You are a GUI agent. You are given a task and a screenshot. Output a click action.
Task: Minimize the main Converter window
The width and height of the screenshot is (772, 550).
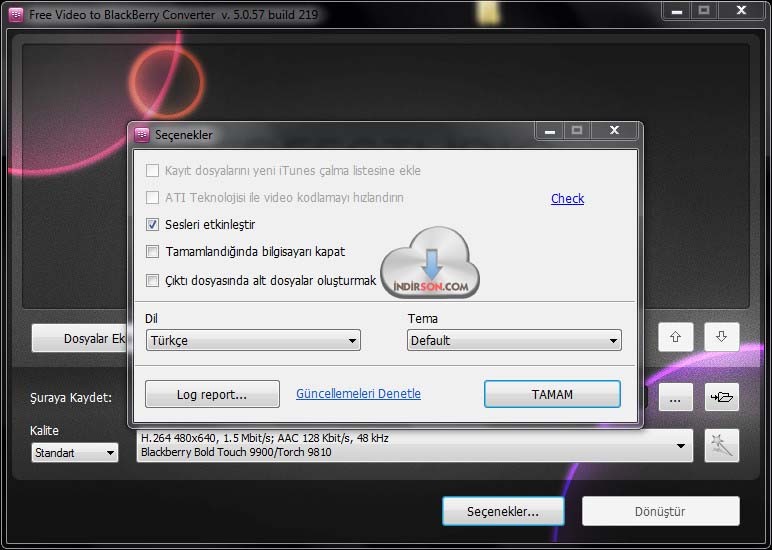point(677,10)
